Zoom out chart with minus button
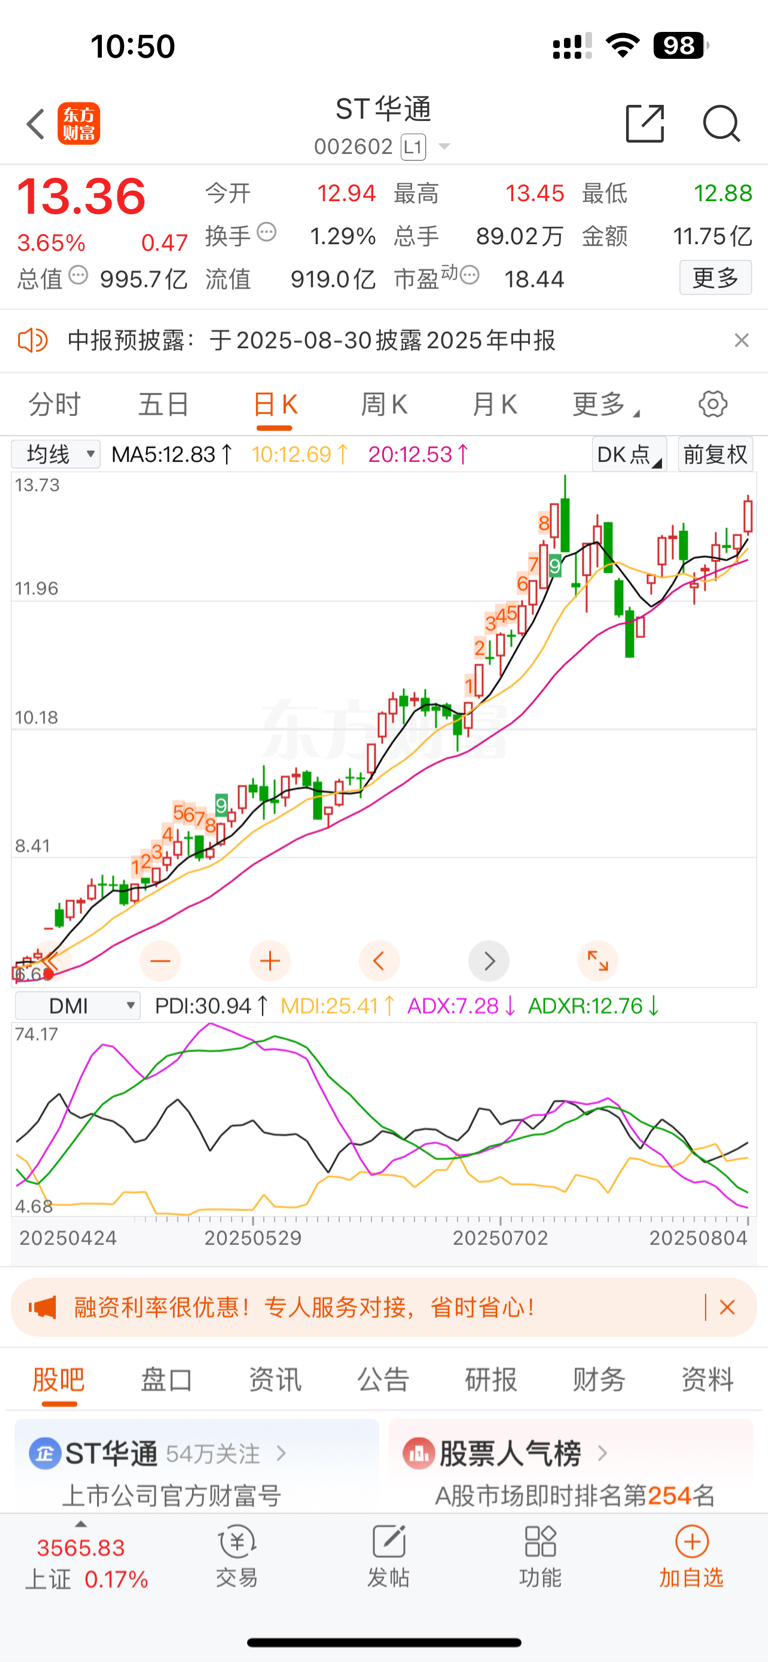The height and width of the screenshot is (1662, 768). 160,961
